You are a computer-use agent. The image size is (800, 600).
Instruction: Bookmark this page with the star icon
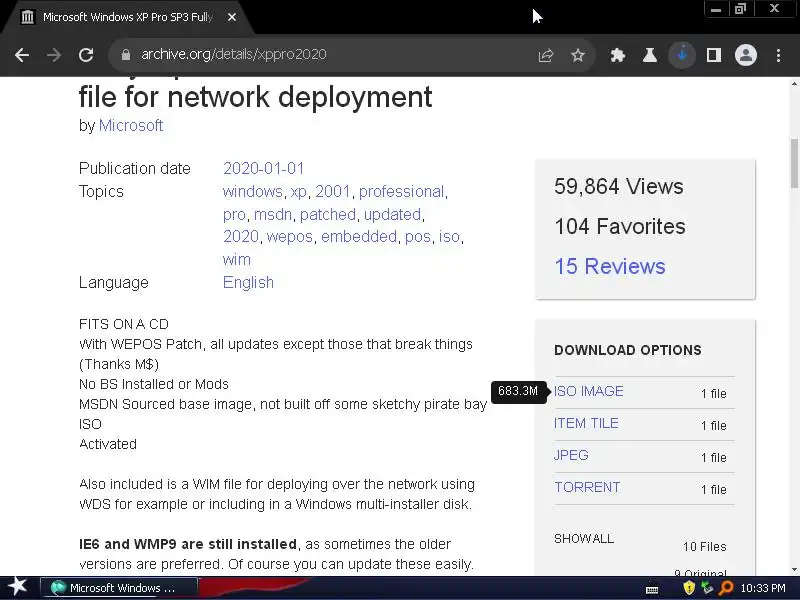tap(578, 55)
